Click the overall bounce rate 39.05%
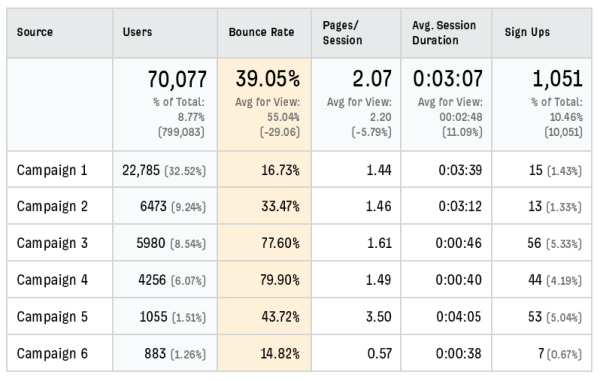The height and width of the screenshot is (381, 600). (268, 78)
